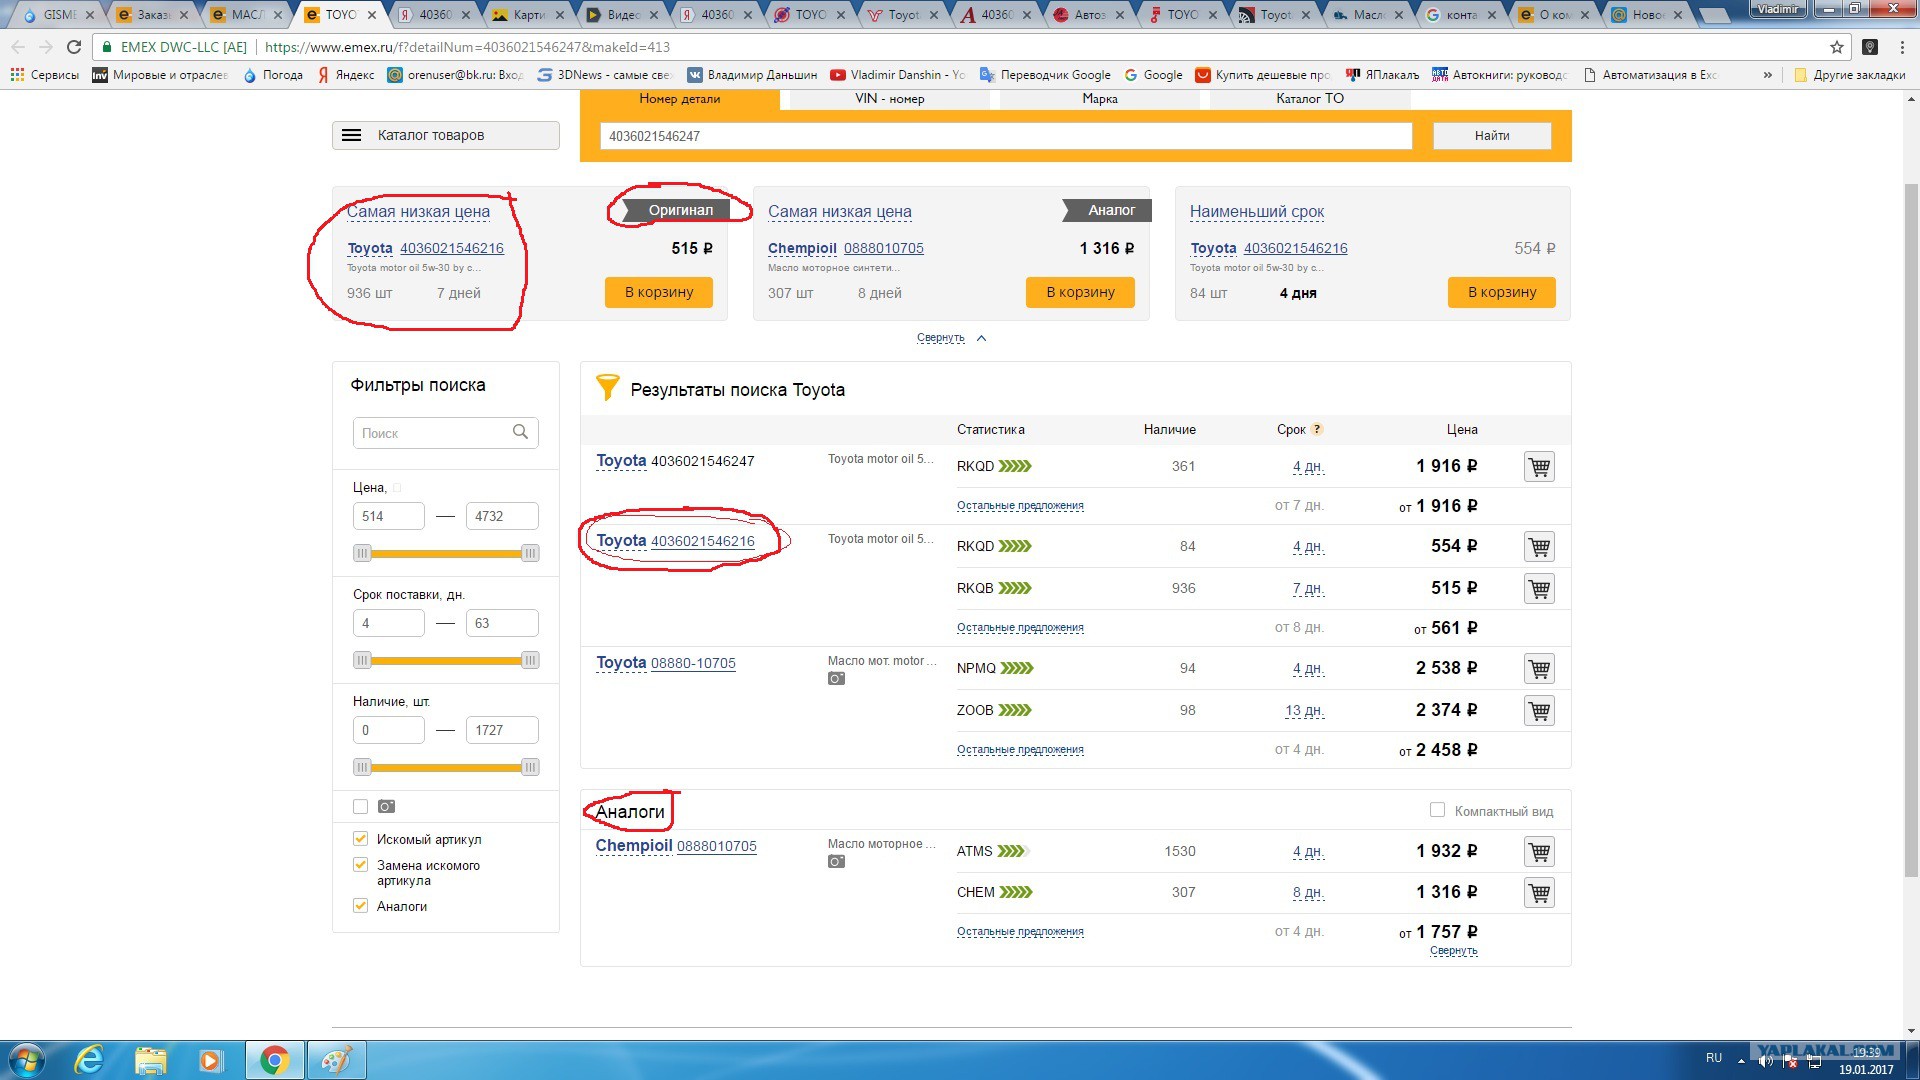Toggle the photo-only filter checkbox

pos(360,806)
